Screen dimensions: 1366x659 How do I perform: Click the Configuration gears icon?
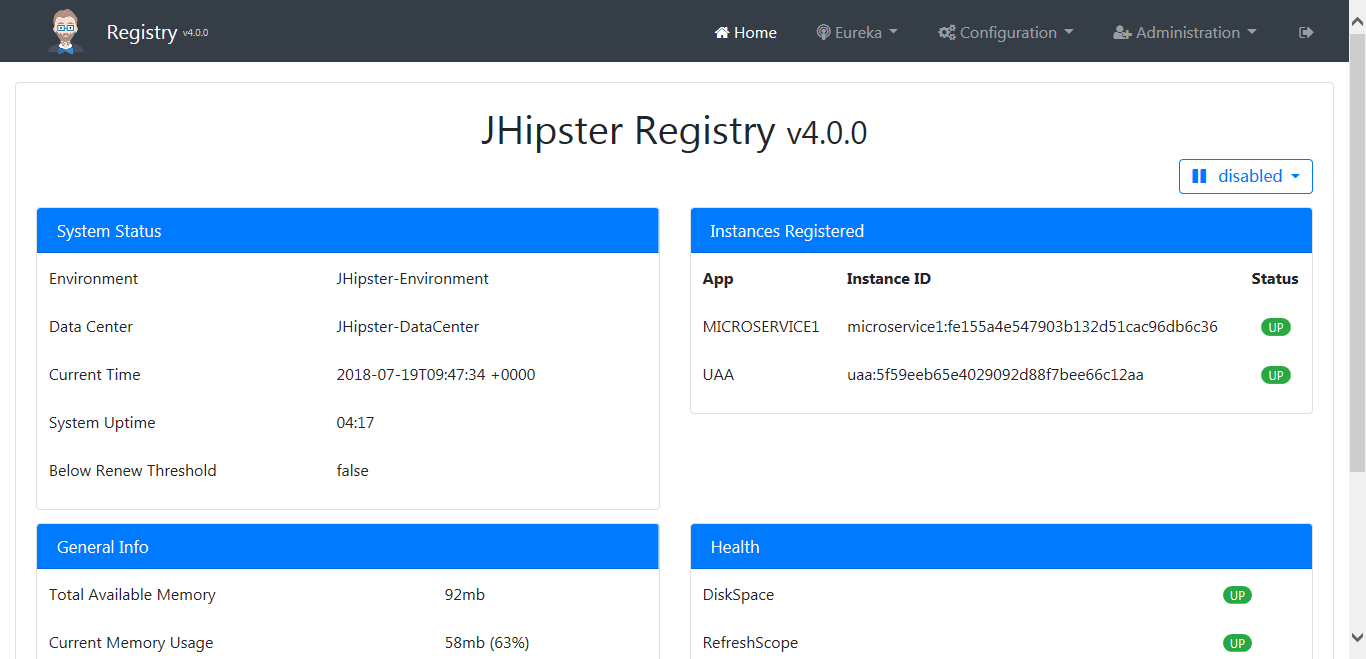947,33
